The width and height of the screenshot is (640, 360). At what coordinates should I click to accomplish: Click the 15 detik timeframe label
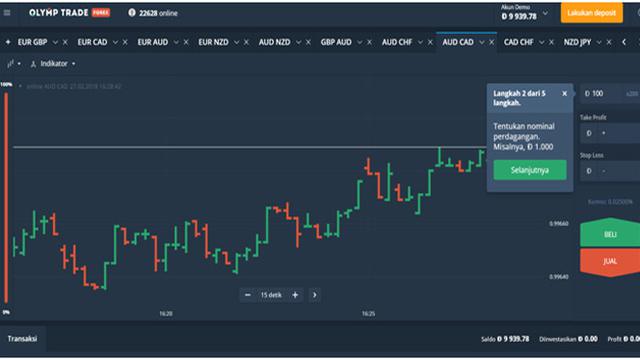271,295
